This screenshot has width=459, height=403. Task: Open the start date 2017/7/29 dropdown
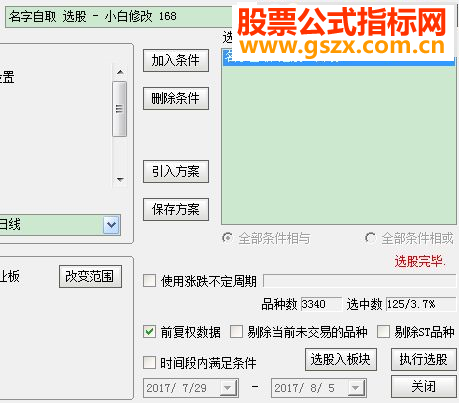228,388
